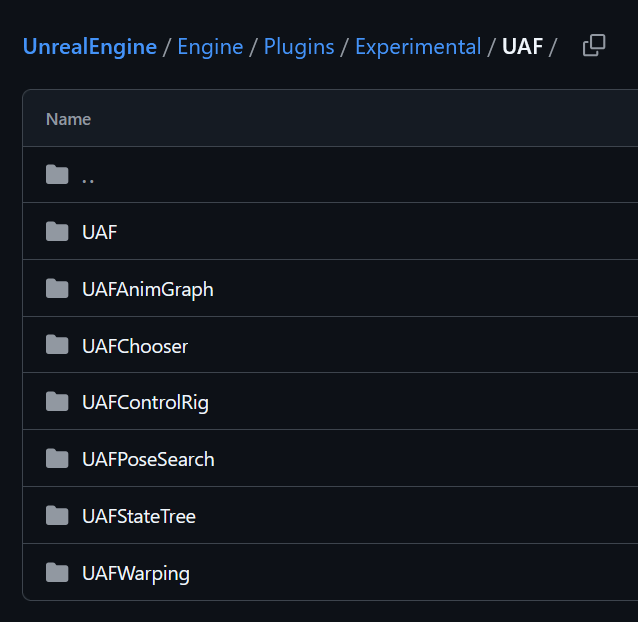Go to the Engine breadcrumb folder
638x622 pixels.
pyautogui.click(x=210, y=46)
